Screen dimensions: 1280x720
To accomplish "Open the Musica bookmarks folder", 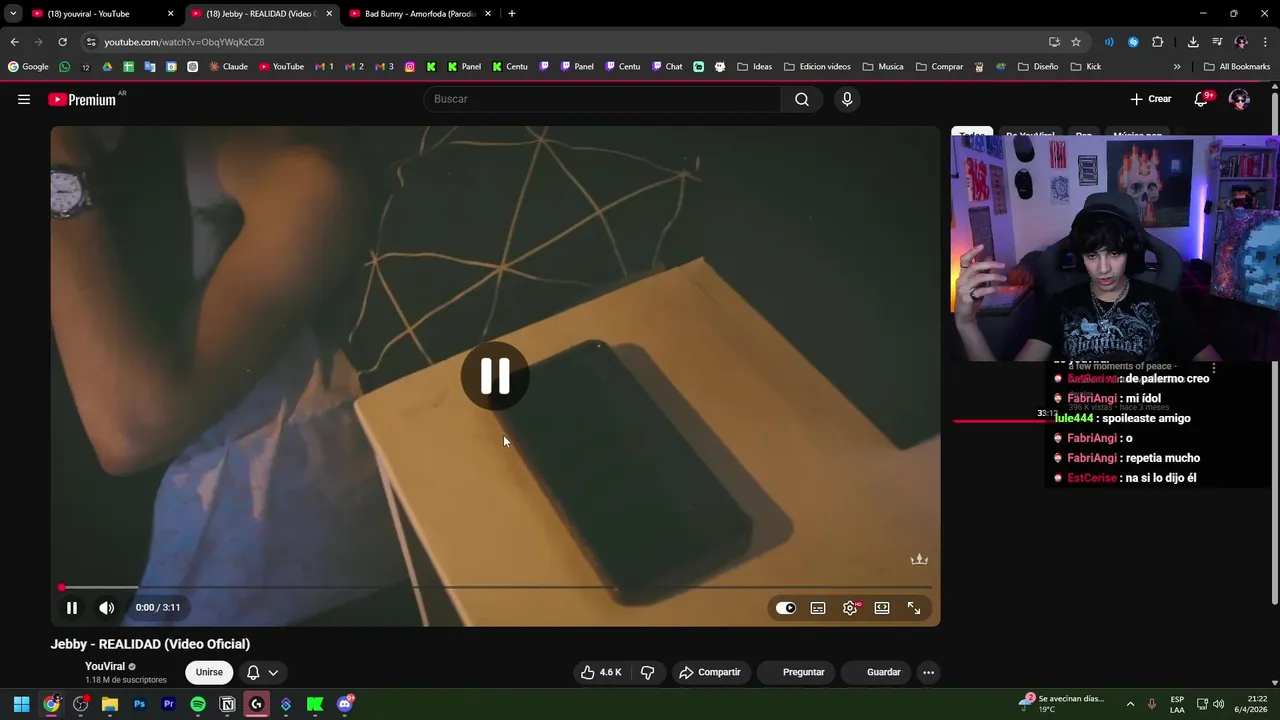I will click(884, 67).
